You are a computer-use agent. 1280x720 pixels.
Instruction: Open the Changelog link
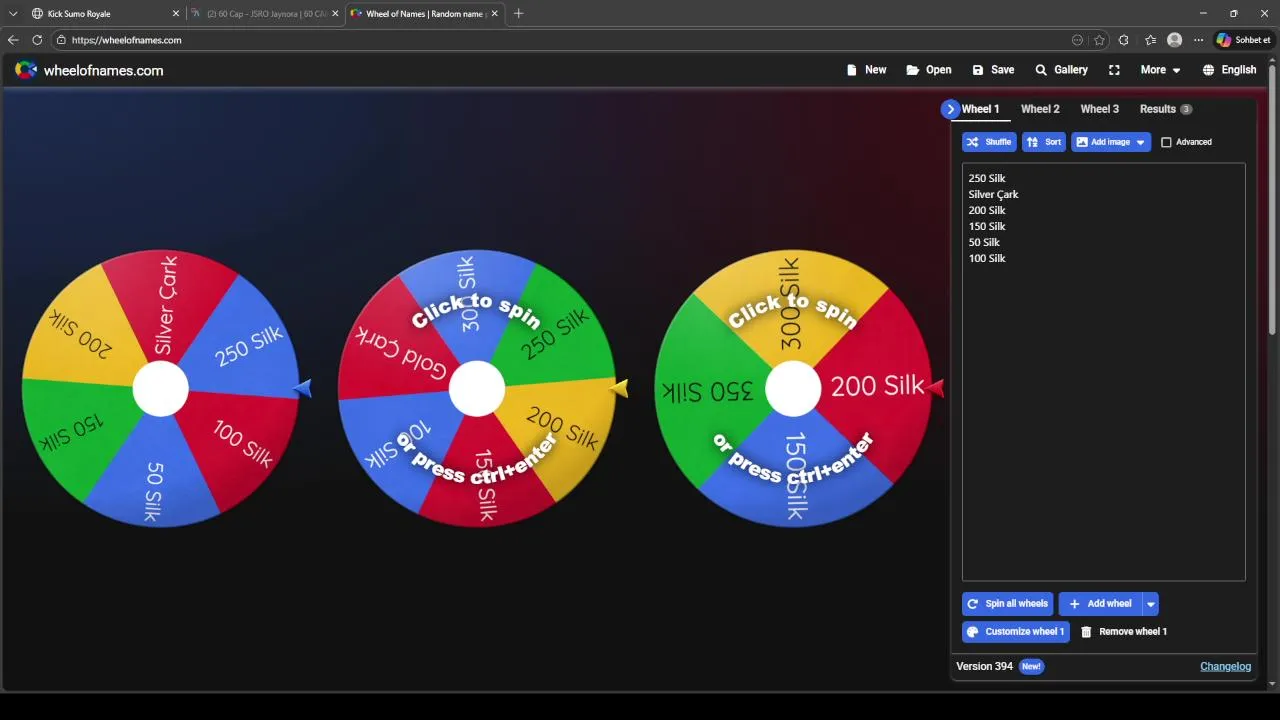coord(1225,666)
